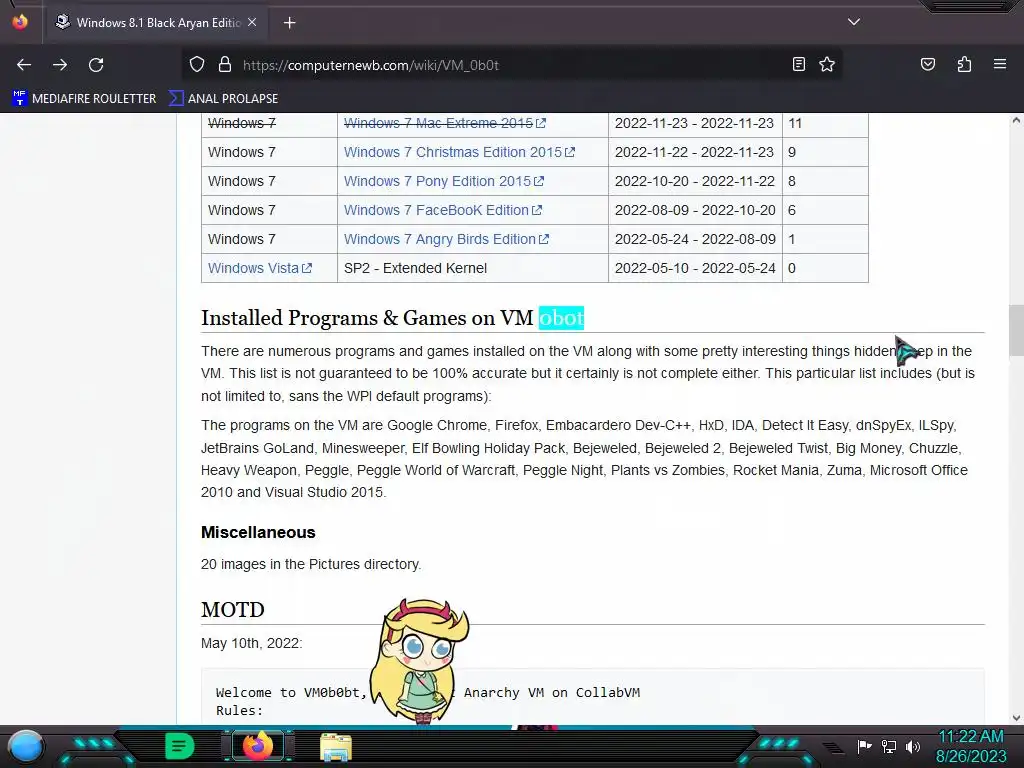Open the network tray icon
1024x768 pixels.
coord(889,746)
